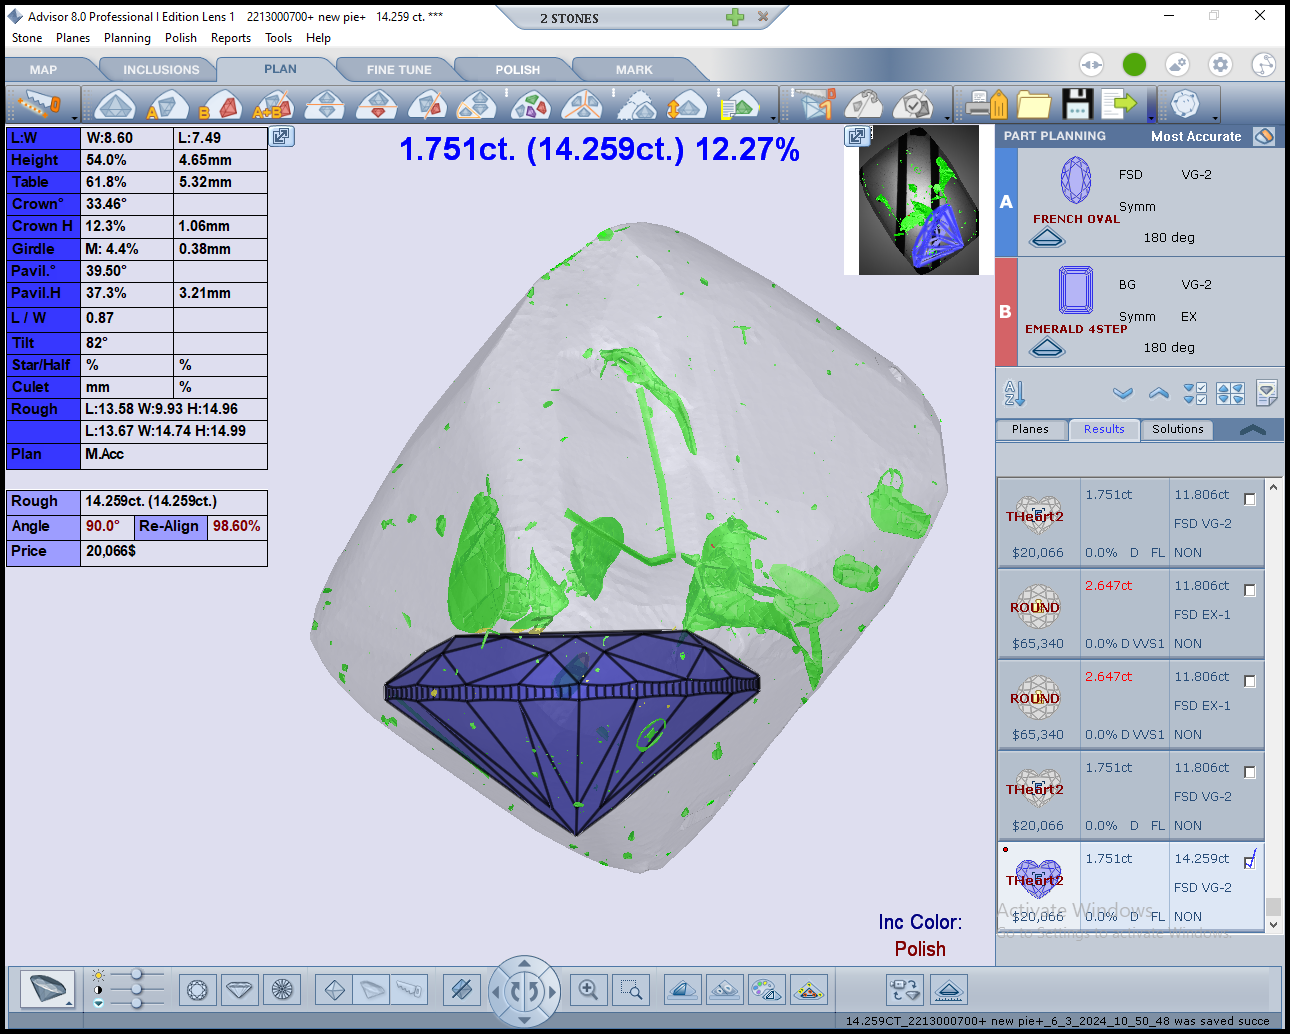1290x1034 pixels.
Task: Toggle checkbox on the selected 14.259ct THeart2 result
Action: (x=1249, y=861)
